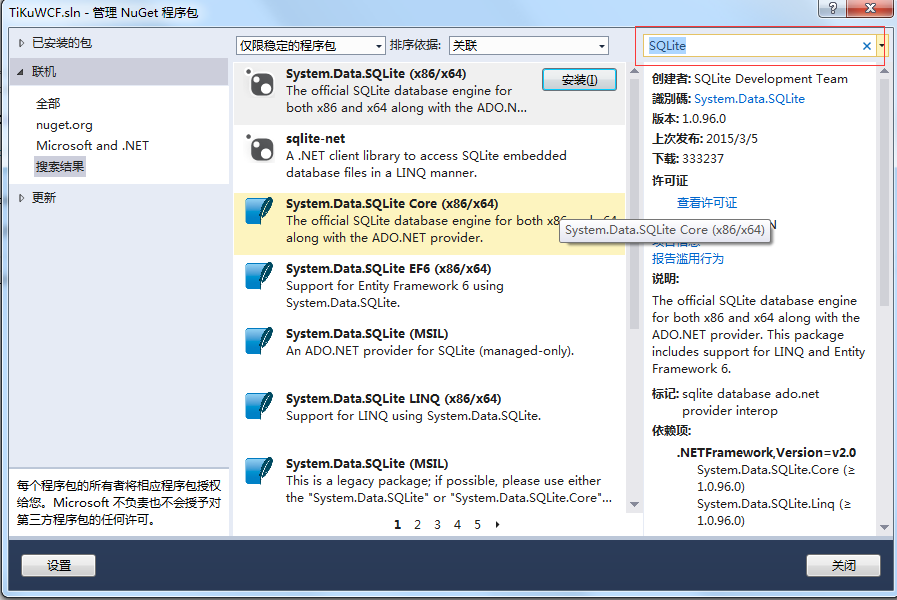
Task: Click the details pane scroll-up arrow
Action: pyautogui.click(x=884, y=71)
